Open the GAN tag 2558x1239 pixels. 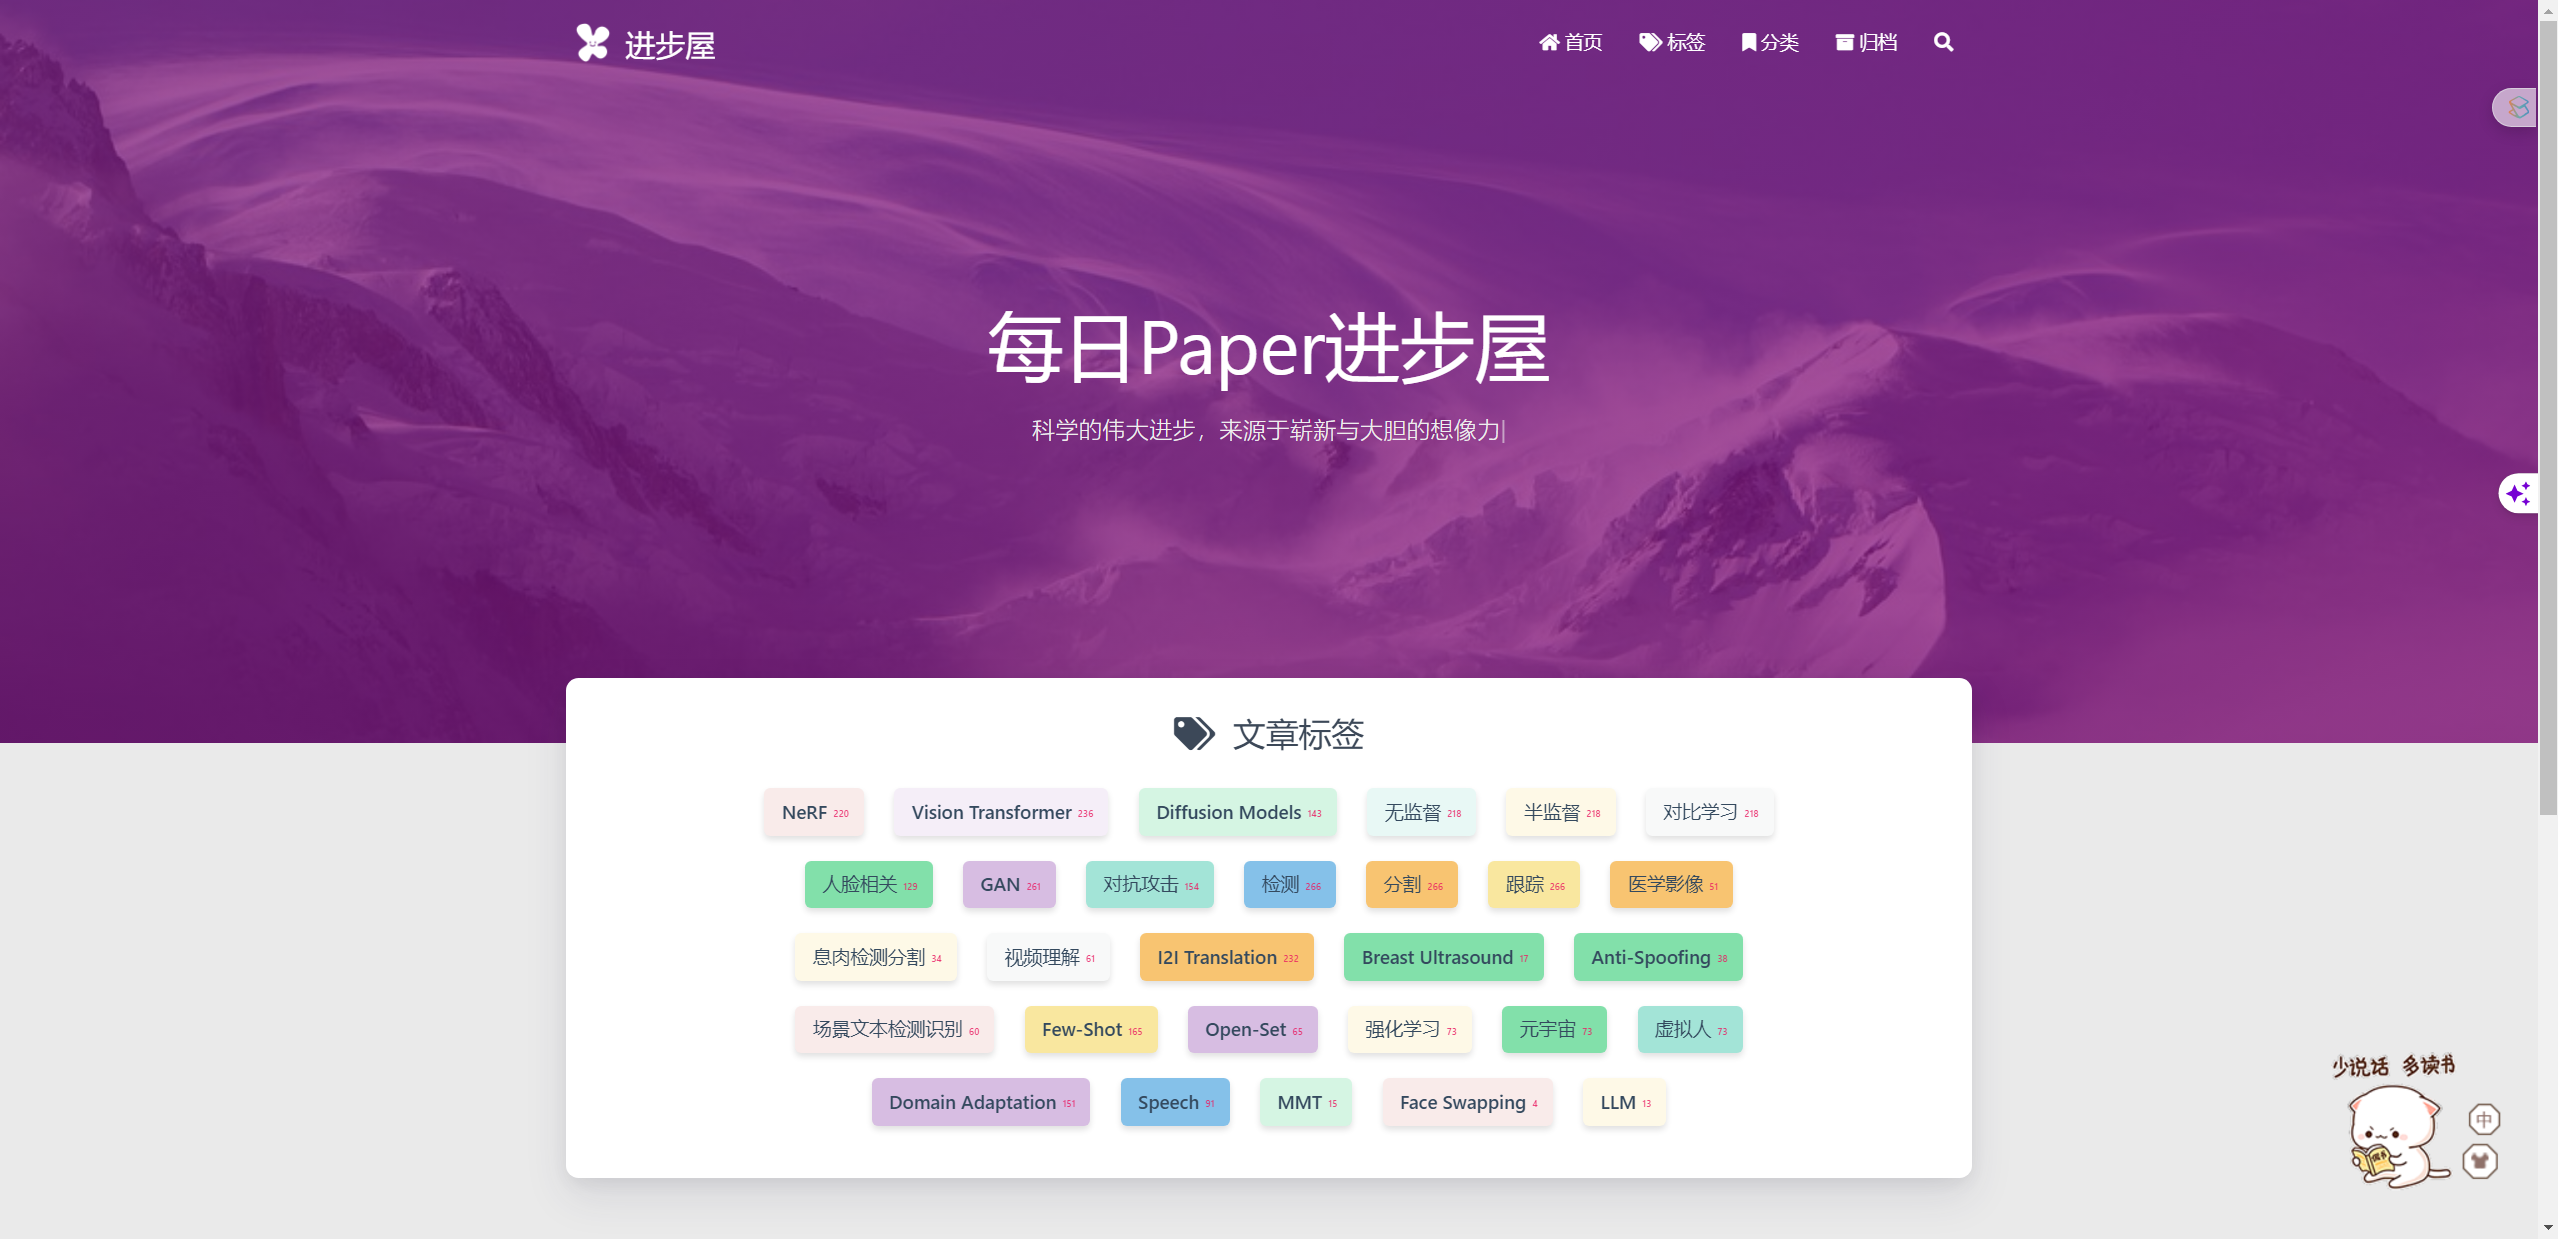(x=1009, y=885)
